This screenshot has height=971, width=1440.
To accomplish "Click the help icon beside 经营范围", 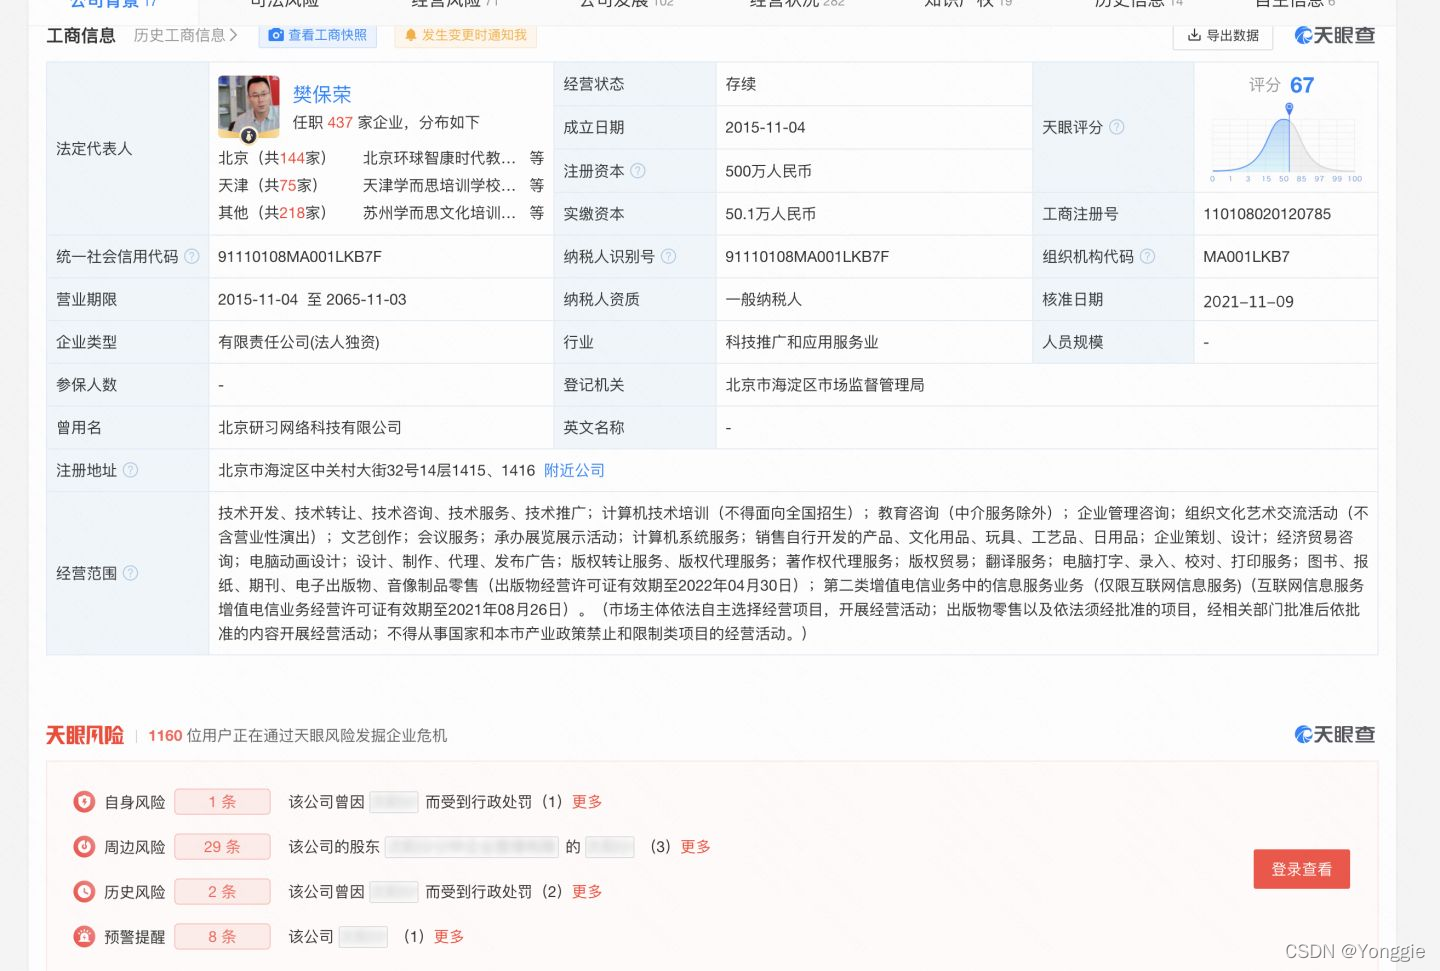I will pos(130,573).
